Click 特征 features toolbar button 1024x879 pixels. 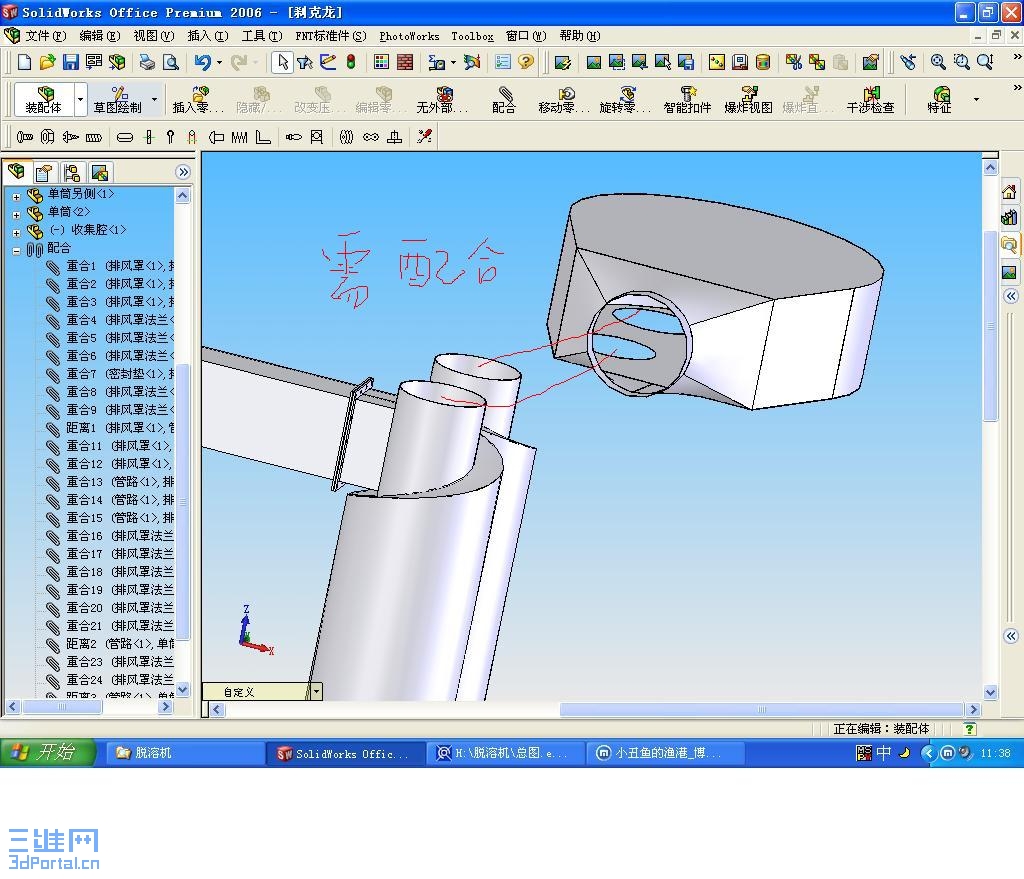point(940,99)
